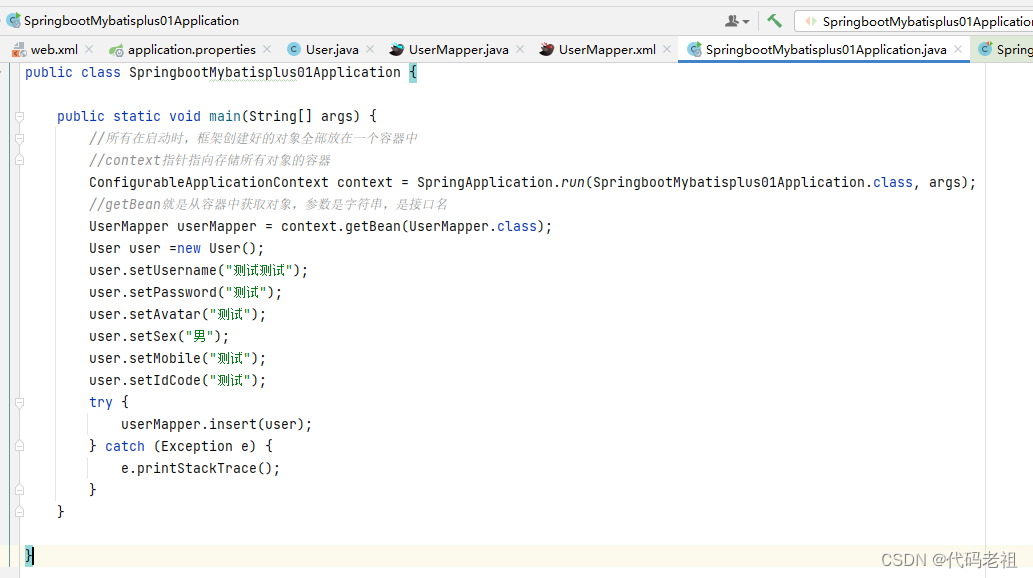1033x578 pixels.
Task: Collapse the catch block fold marker
Action: pyautogui.click(x=20, y=446)
